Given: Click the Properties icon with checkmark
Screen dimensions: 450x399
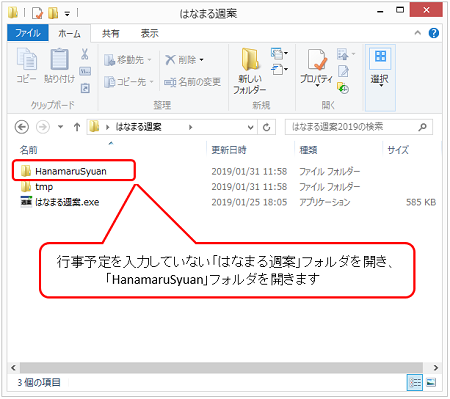Looking at the screenshot, I should pyautogui.click(x=316, y=59).
